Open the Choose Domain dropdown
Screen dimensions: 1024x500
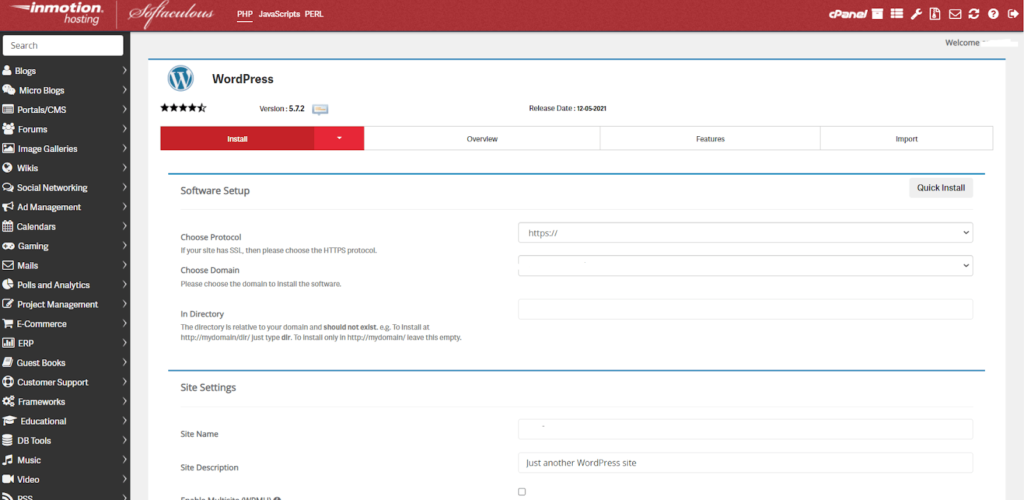tap(745, 266)
